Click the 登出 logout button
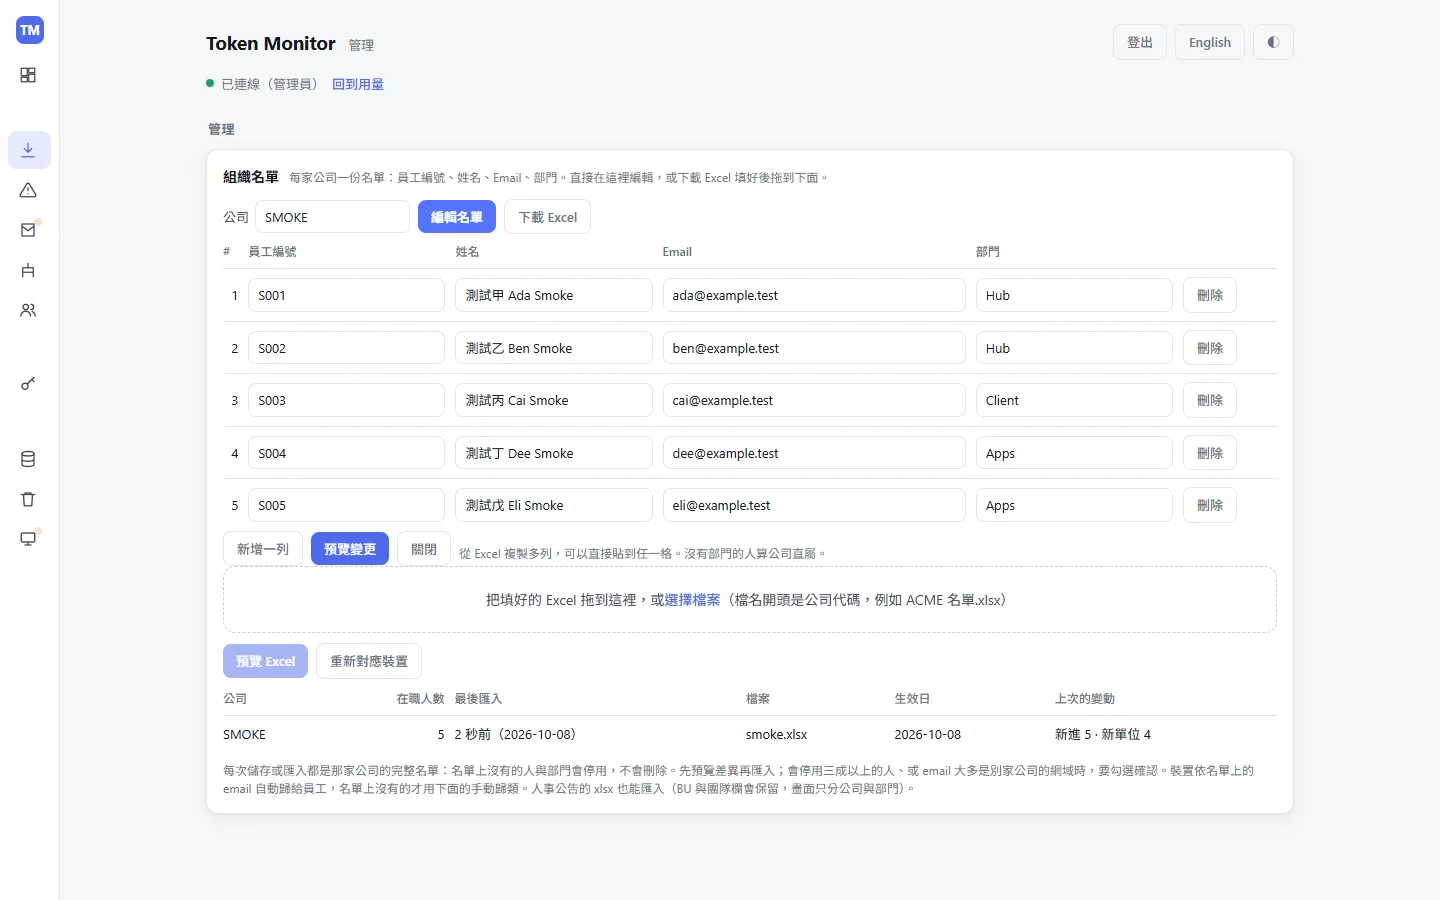 [x=1140, y=42]
